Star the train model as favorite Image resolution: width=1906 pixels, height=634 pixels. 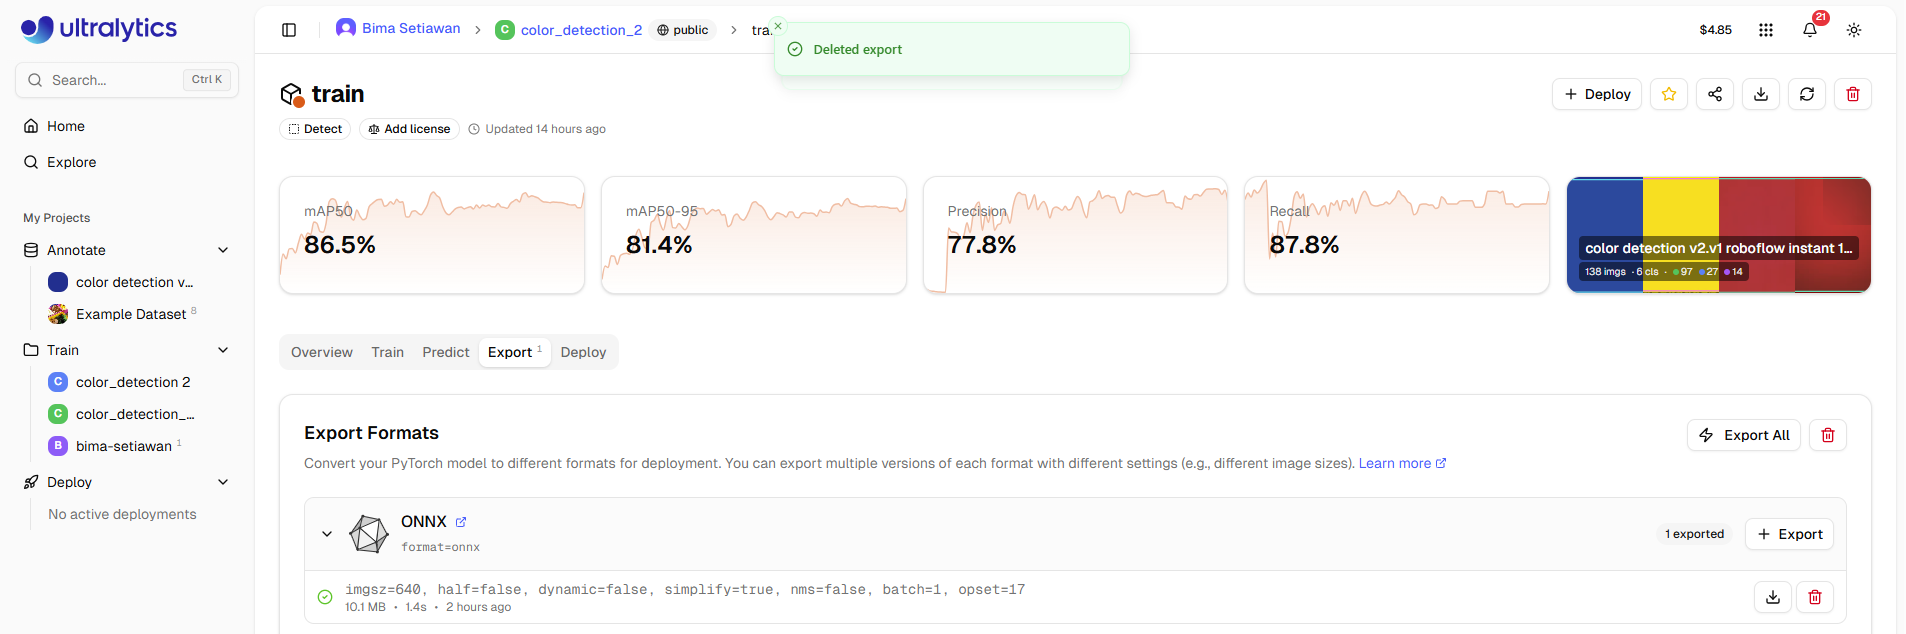tap(1669, 94)
